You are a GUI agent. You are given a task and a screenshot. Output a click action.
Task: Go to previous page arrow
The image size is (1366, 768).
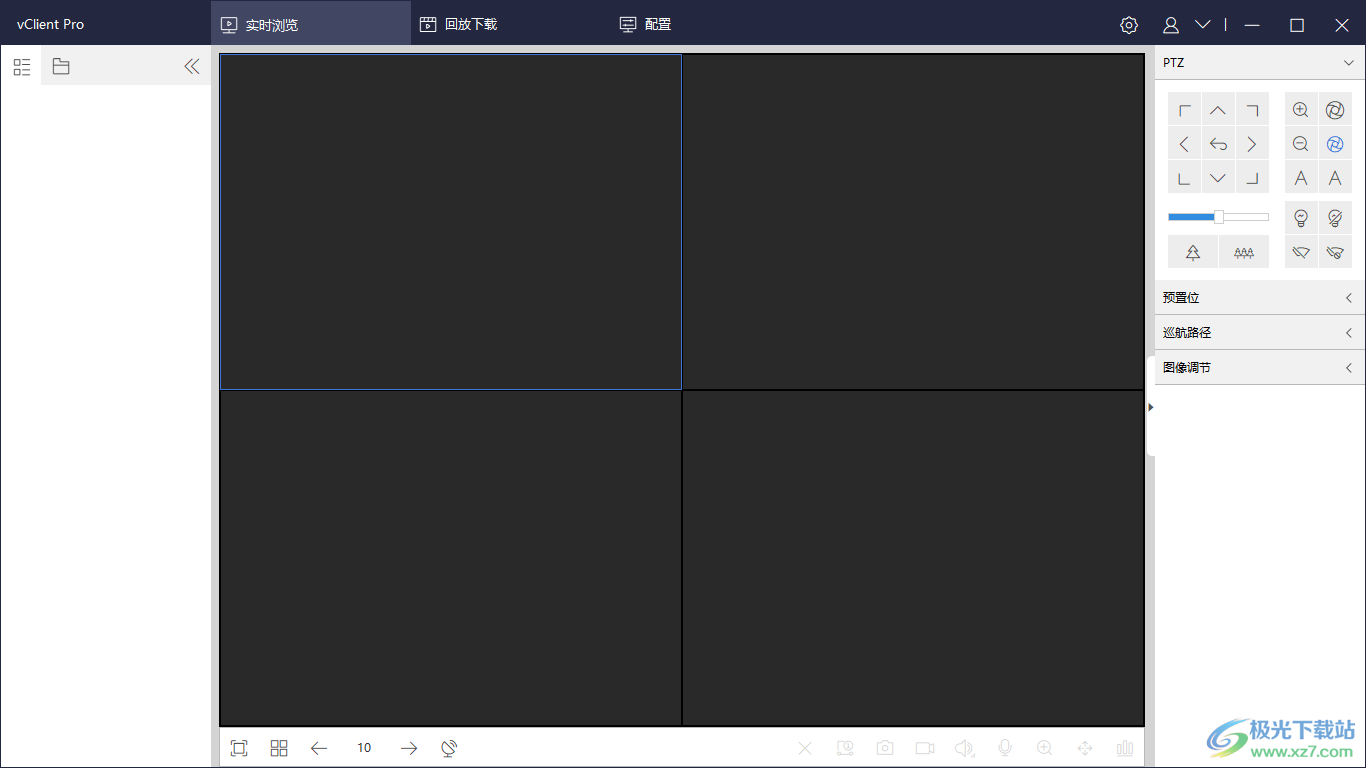tap(319, 748)
